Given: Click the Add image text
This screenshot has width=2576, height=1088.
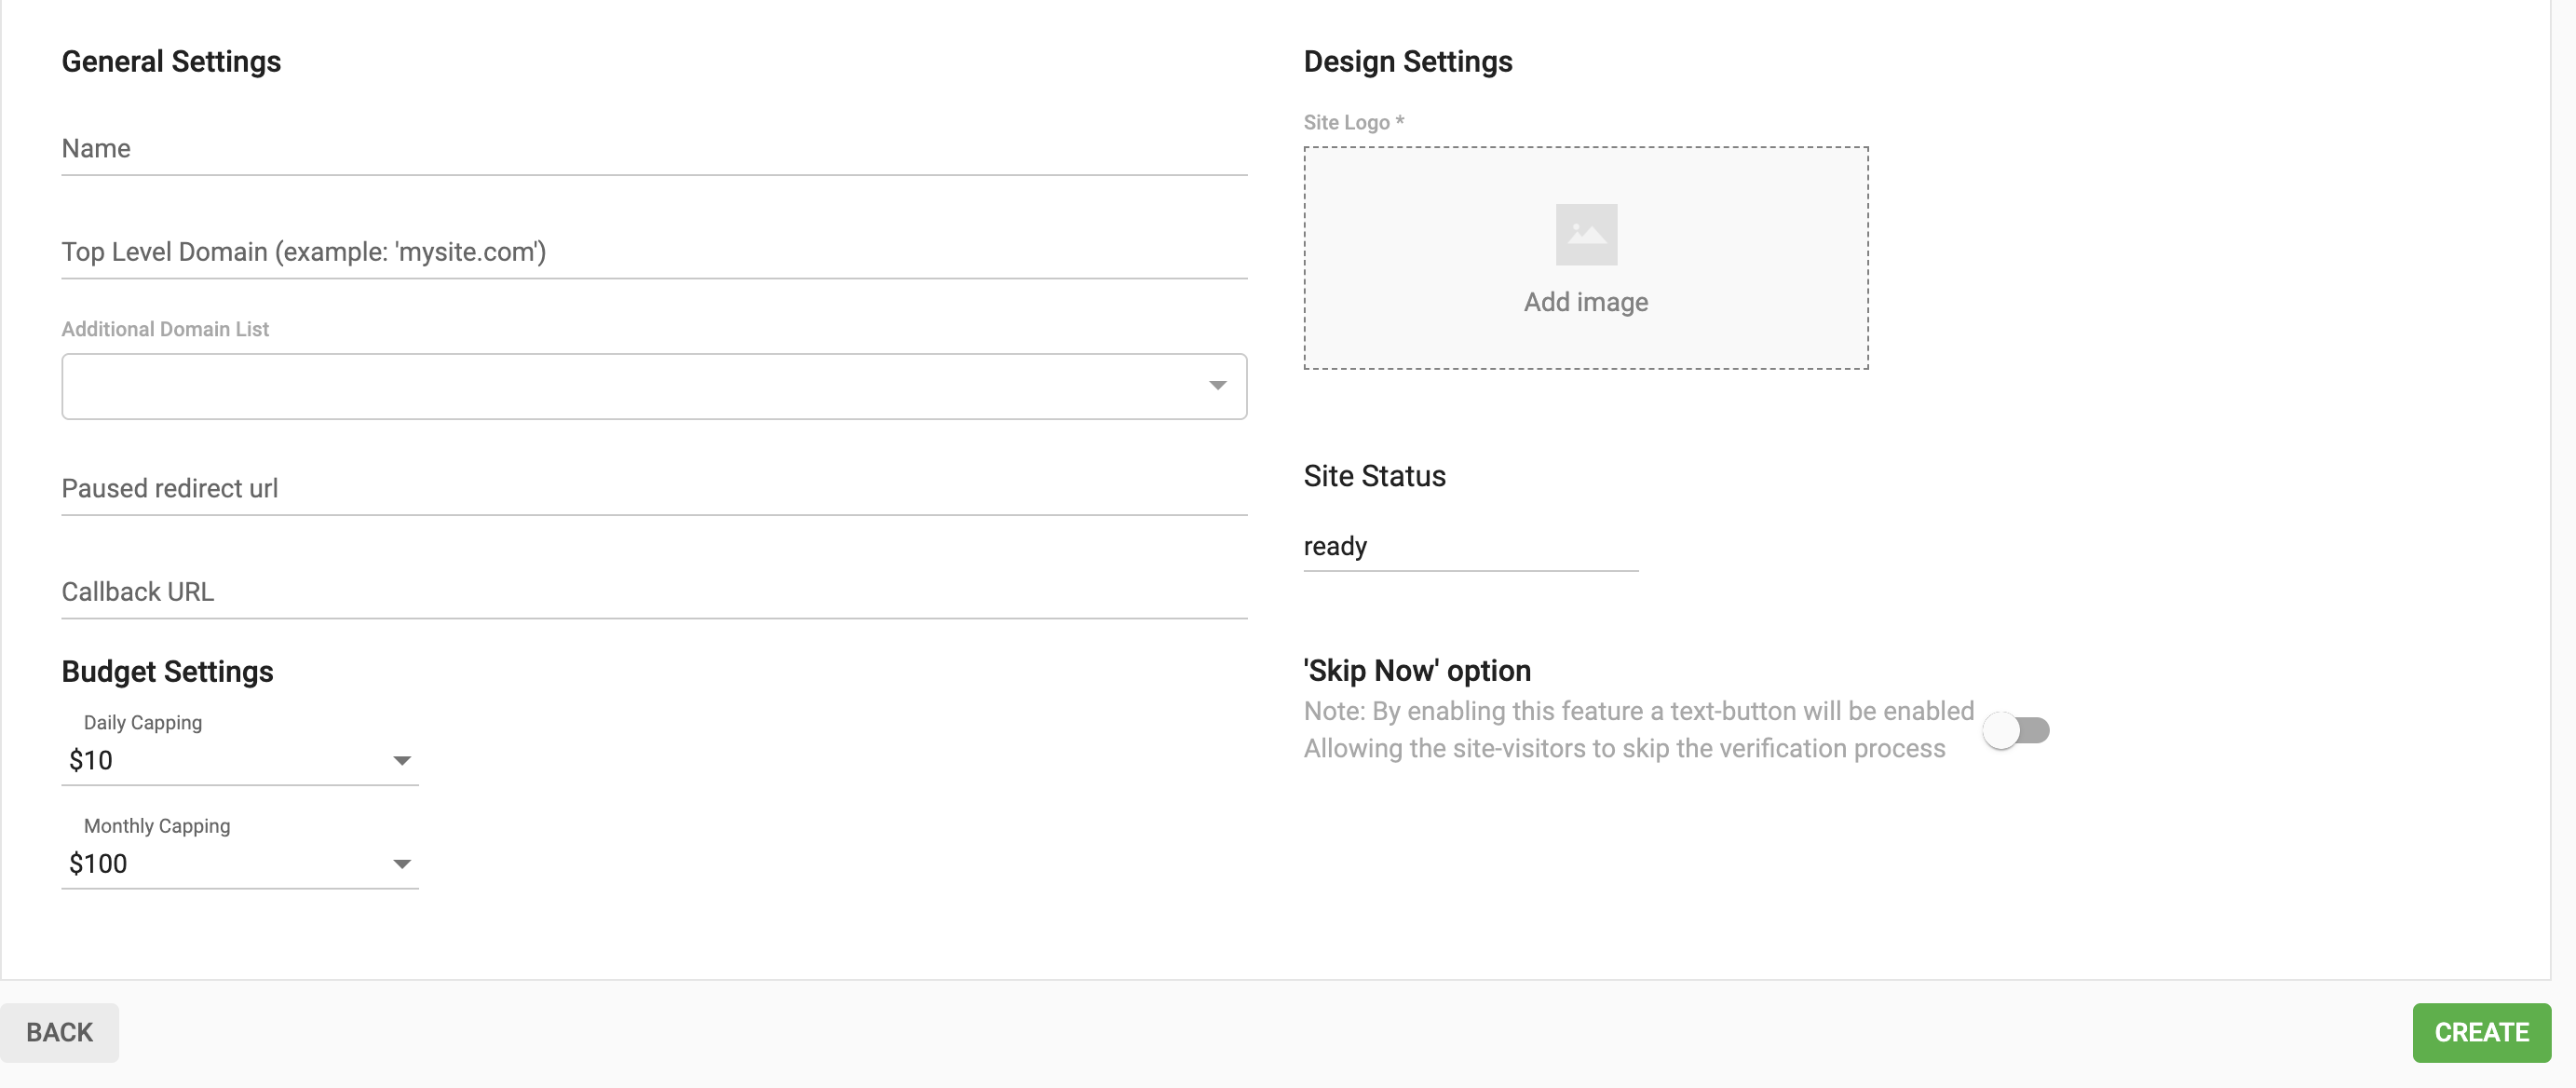Looking at the screenshot, I should click(x=1585, y=302).
